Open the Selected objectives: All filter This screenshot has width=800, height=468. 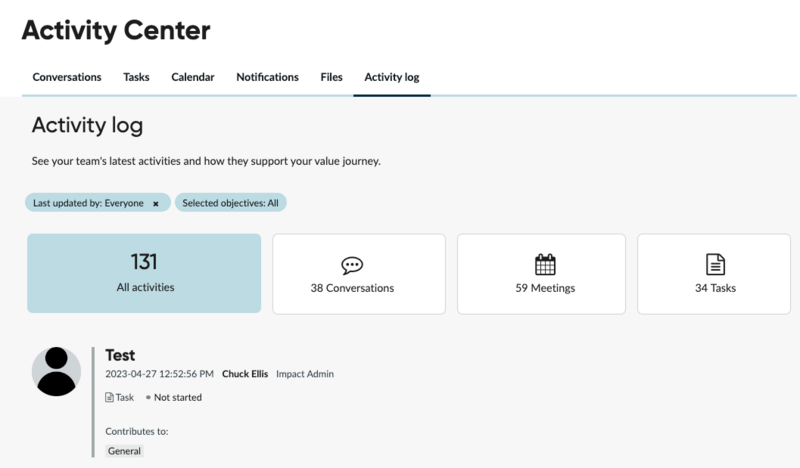pos(231,203)
